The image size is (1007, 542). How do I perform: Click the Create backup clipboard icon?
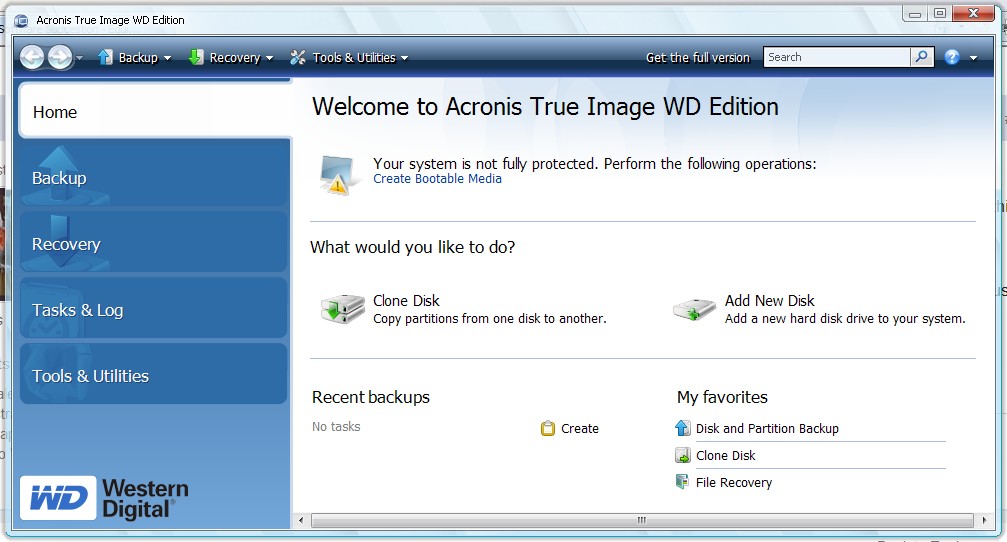548,428
